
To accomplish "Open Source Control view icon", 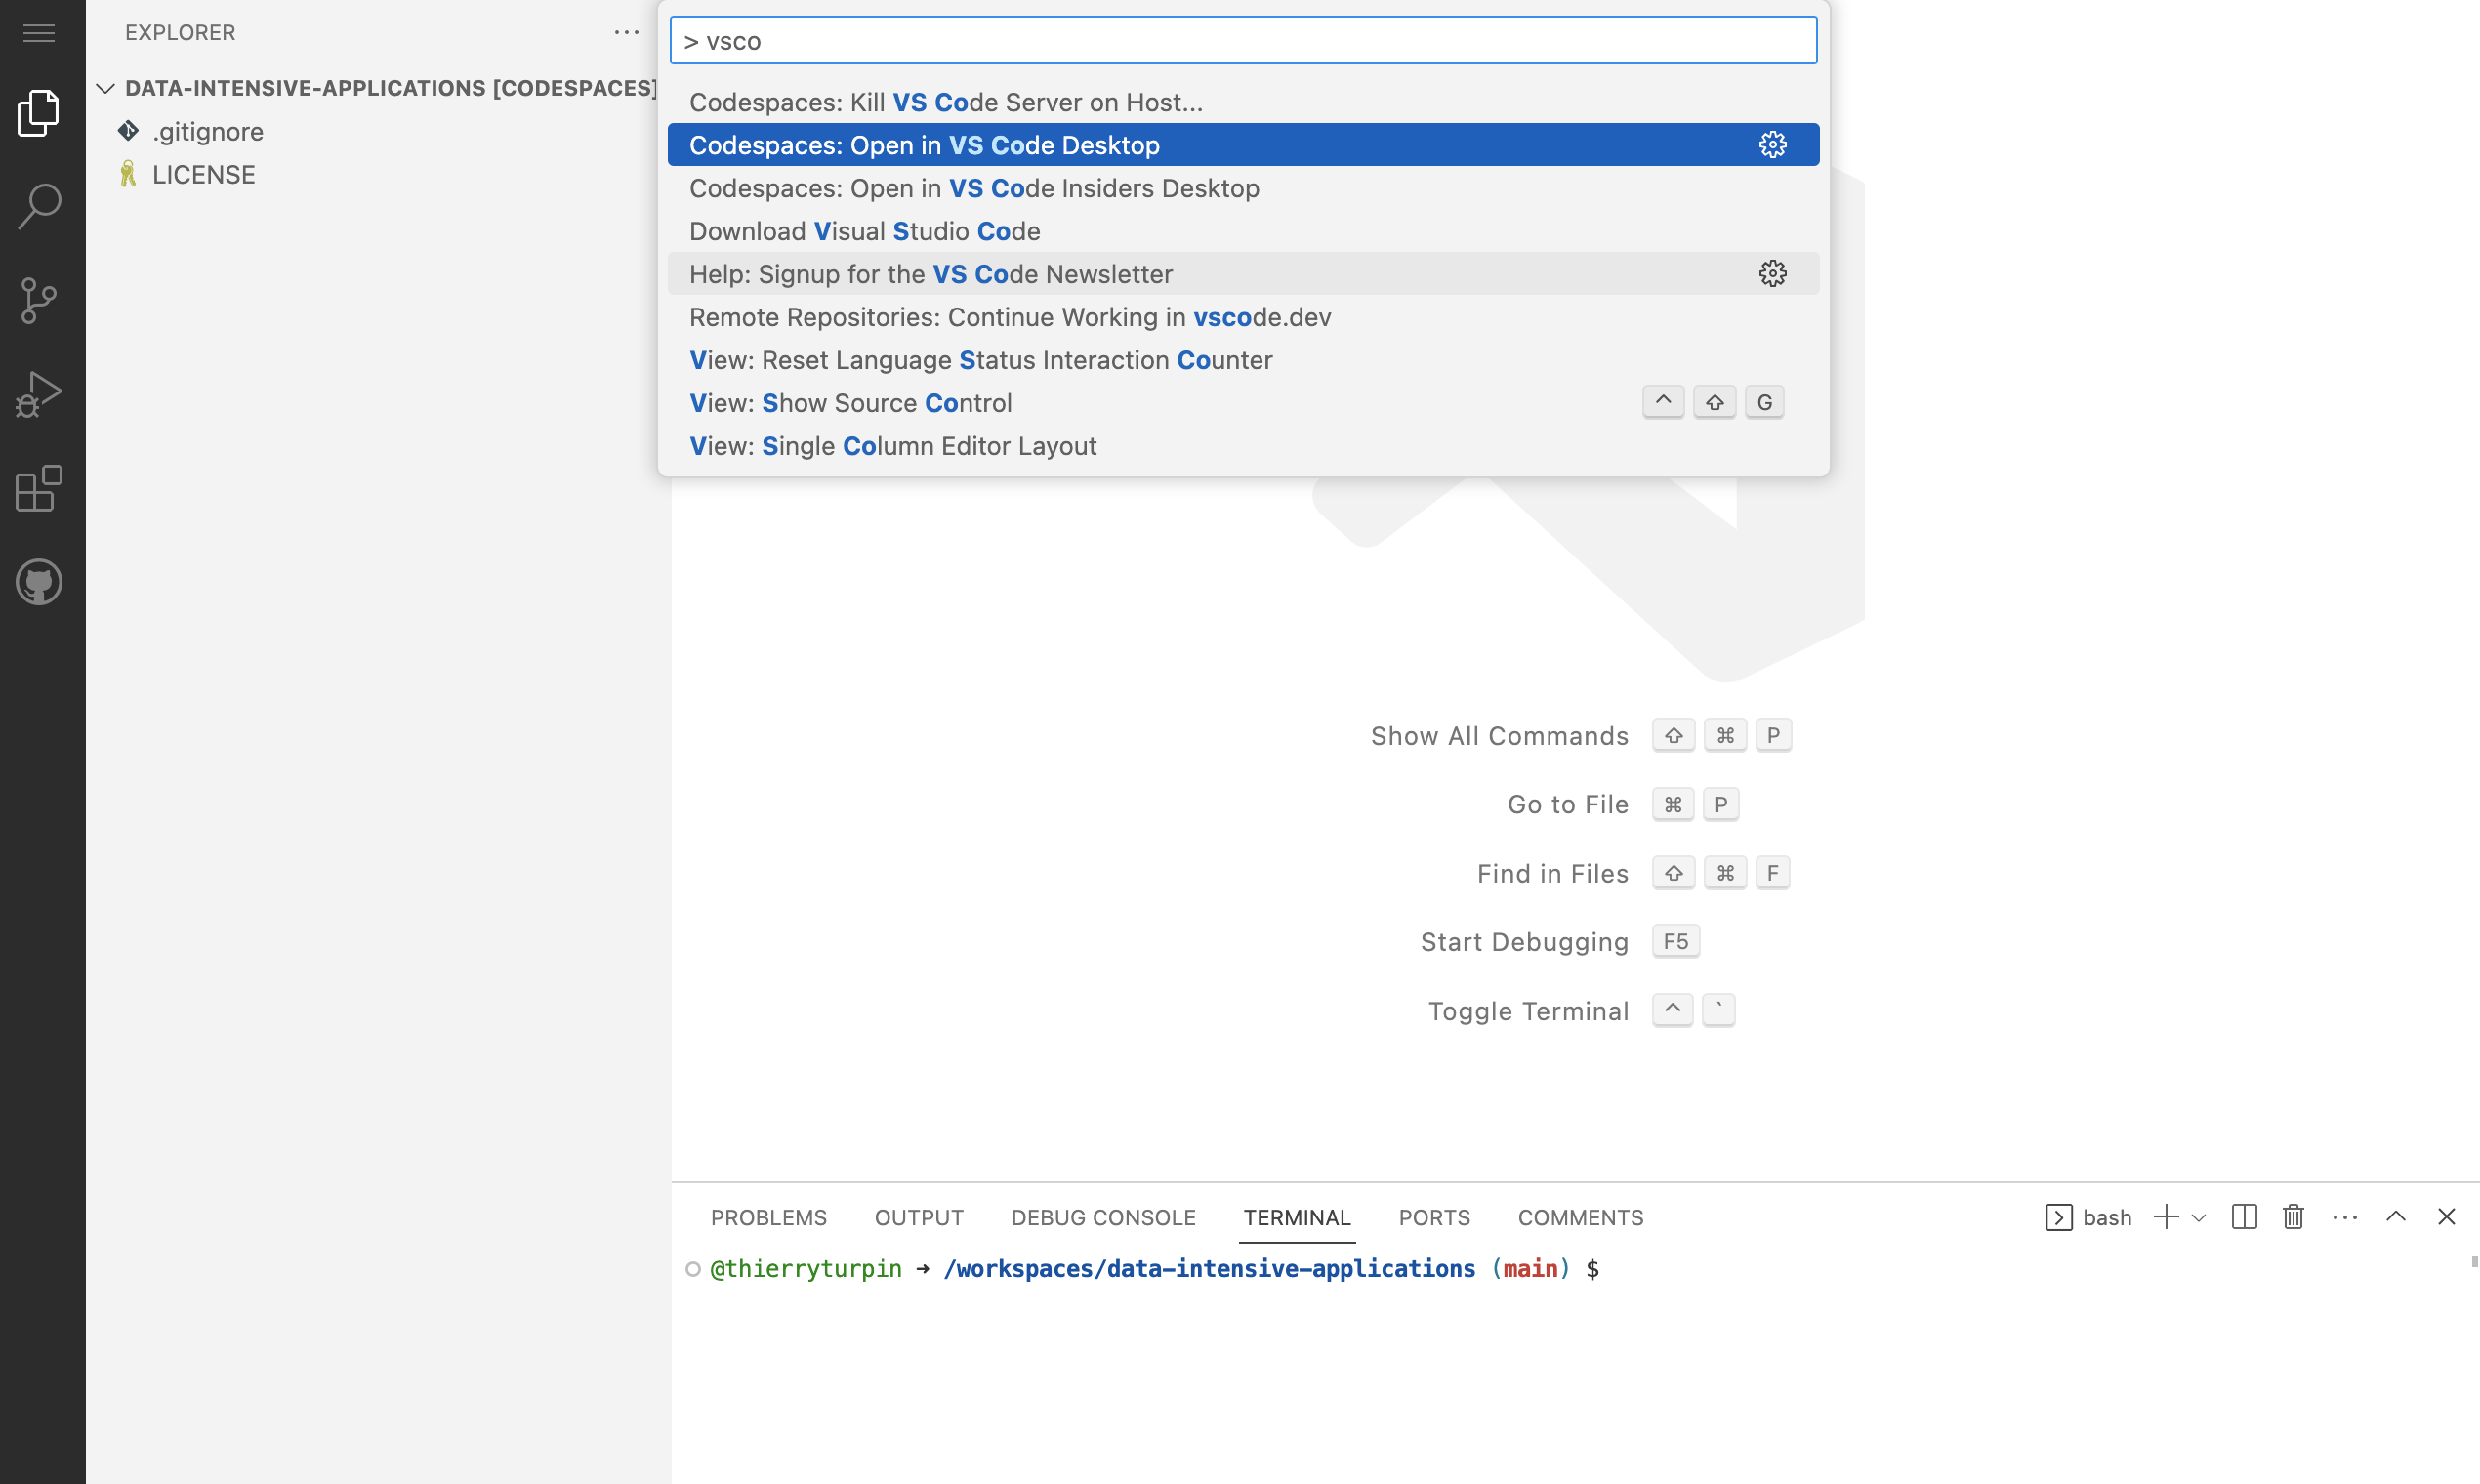I will click(x=40, y=300).
